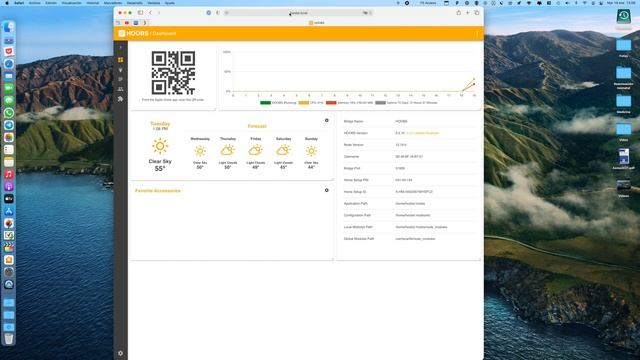The height and width of the screenshot is (360, 640).
Task: Open a new Safari tab with plus
Action: 467,13
